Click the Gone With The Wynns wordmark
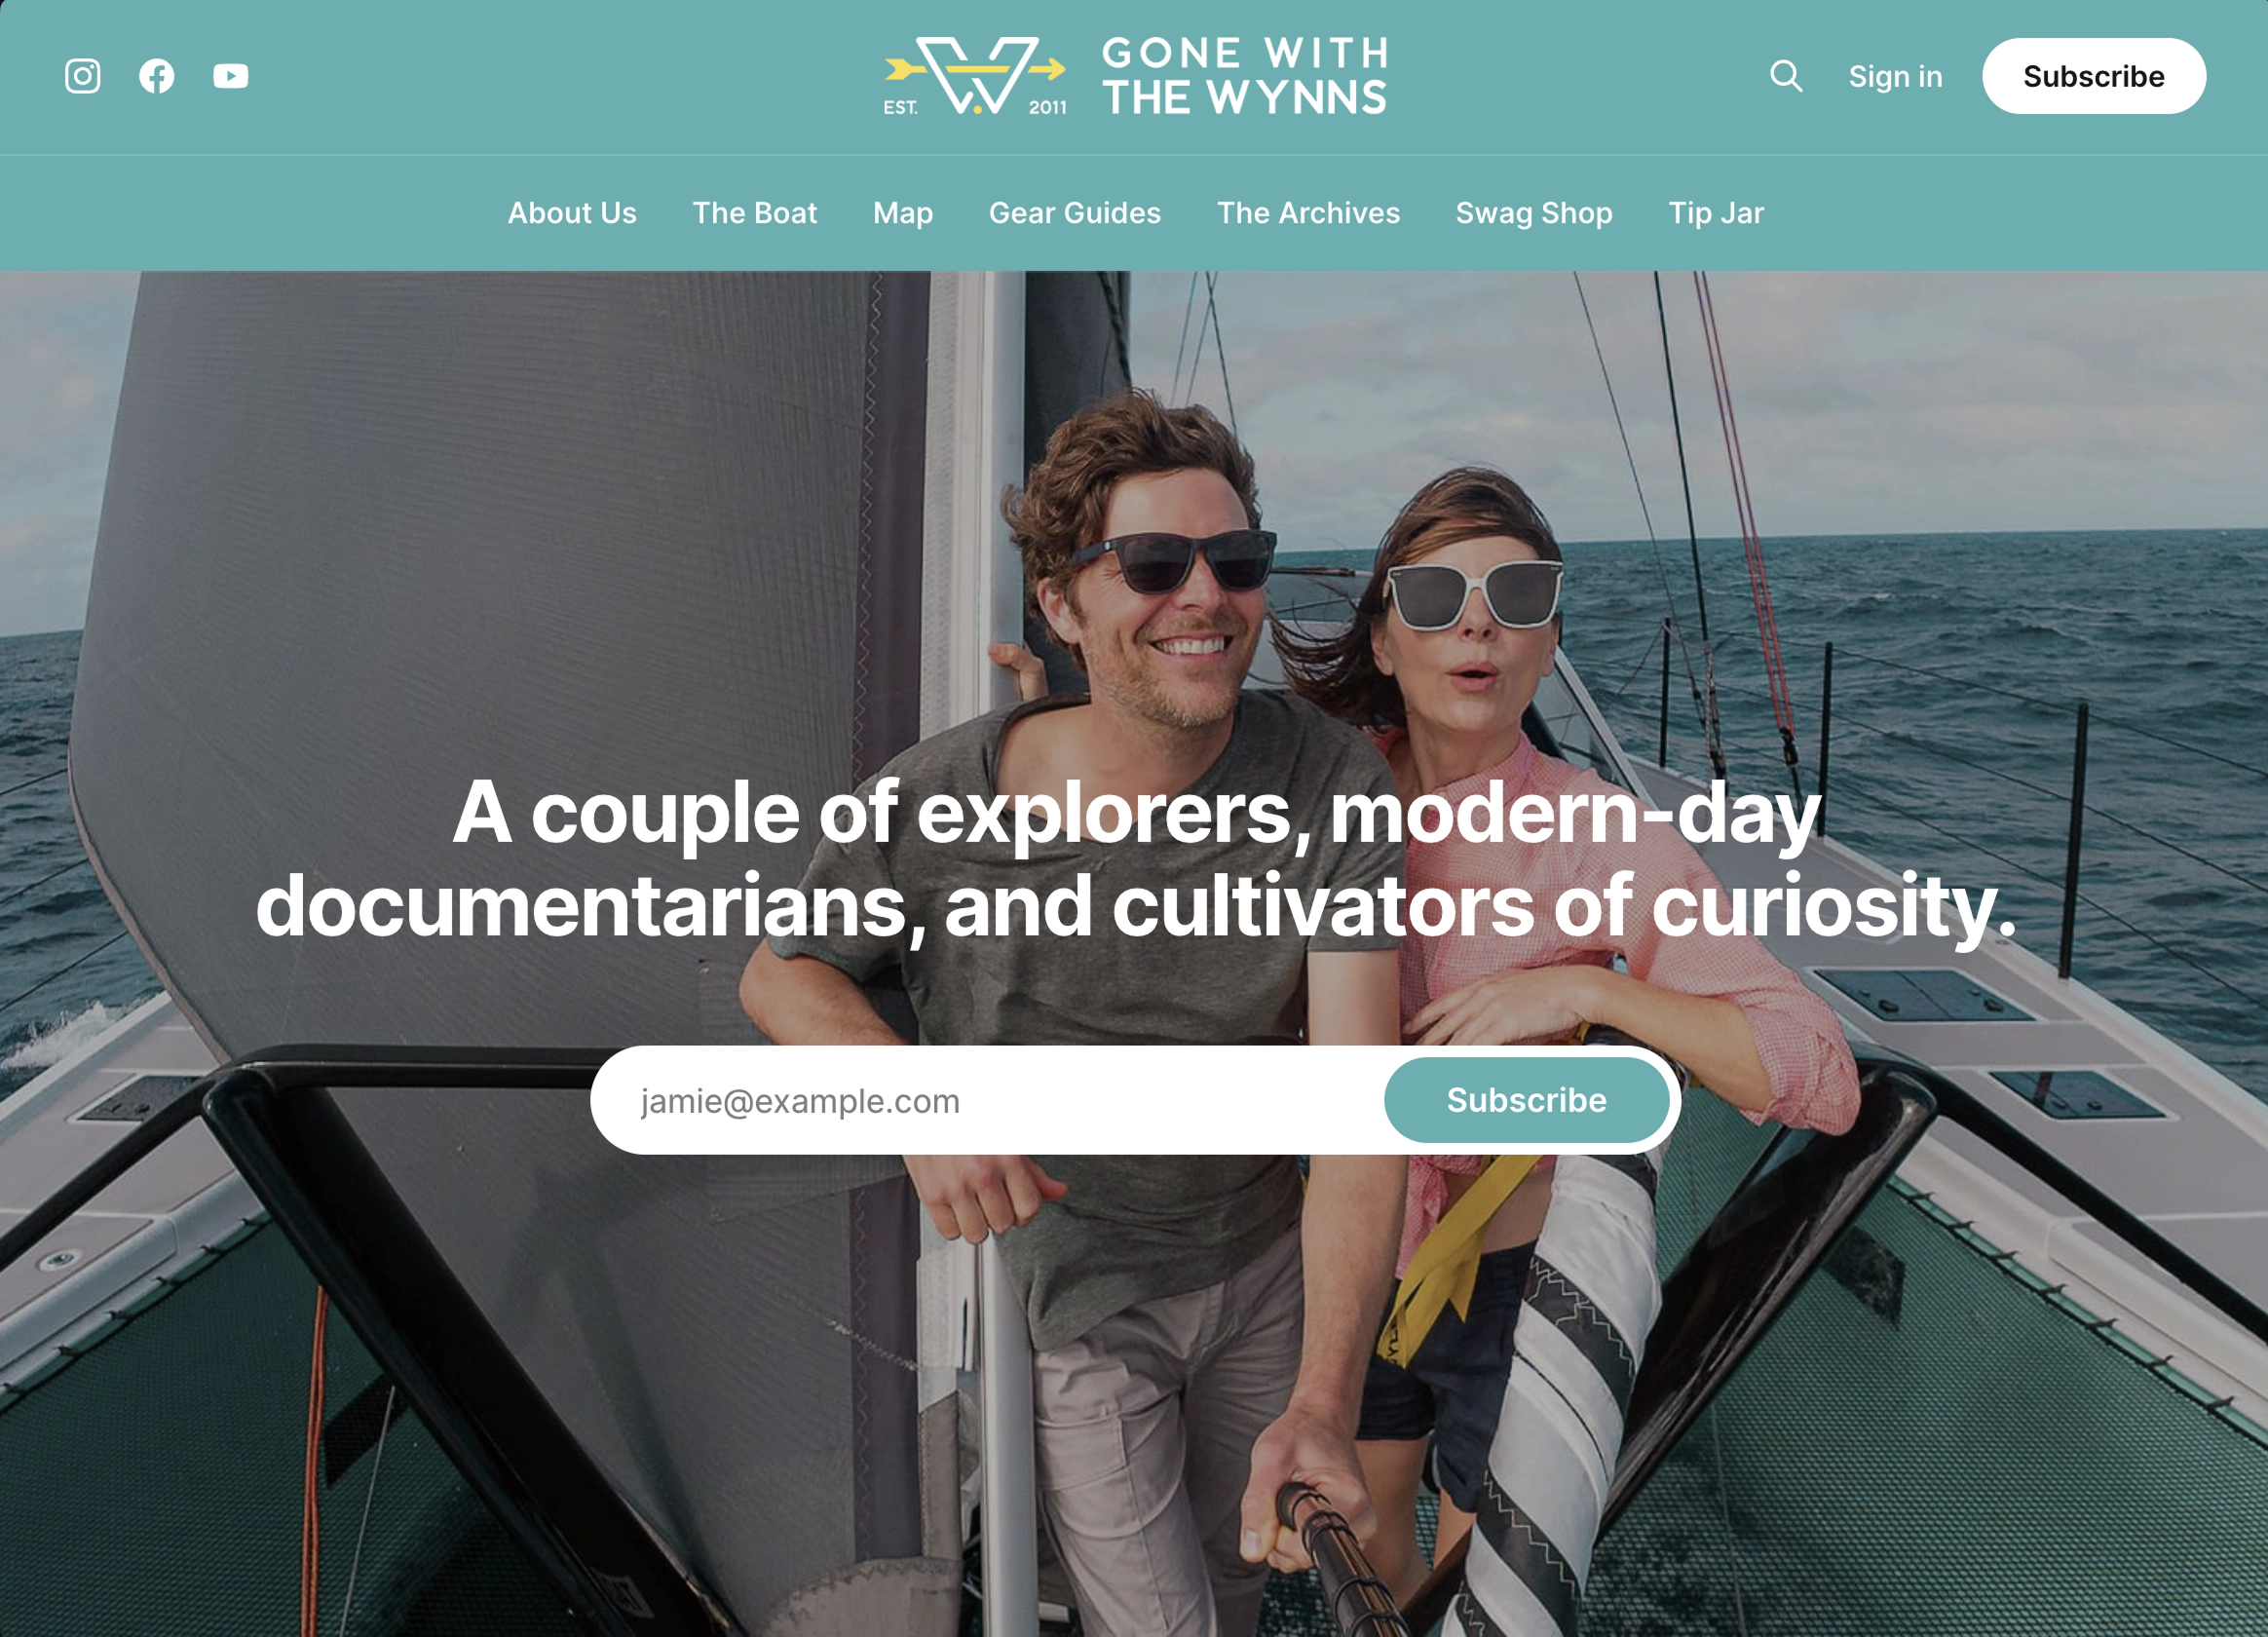 1245,76
